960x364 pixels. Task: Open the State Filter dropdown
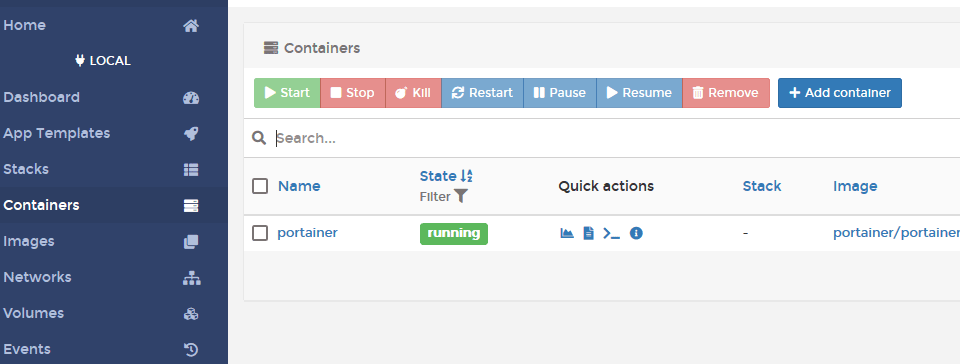(444, 196)
